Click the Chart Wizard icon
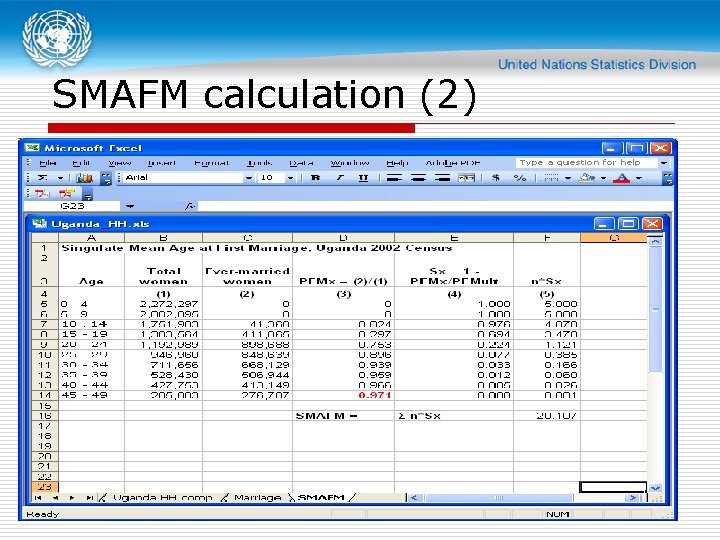This screenshot has height=540, width=720. 84,178
